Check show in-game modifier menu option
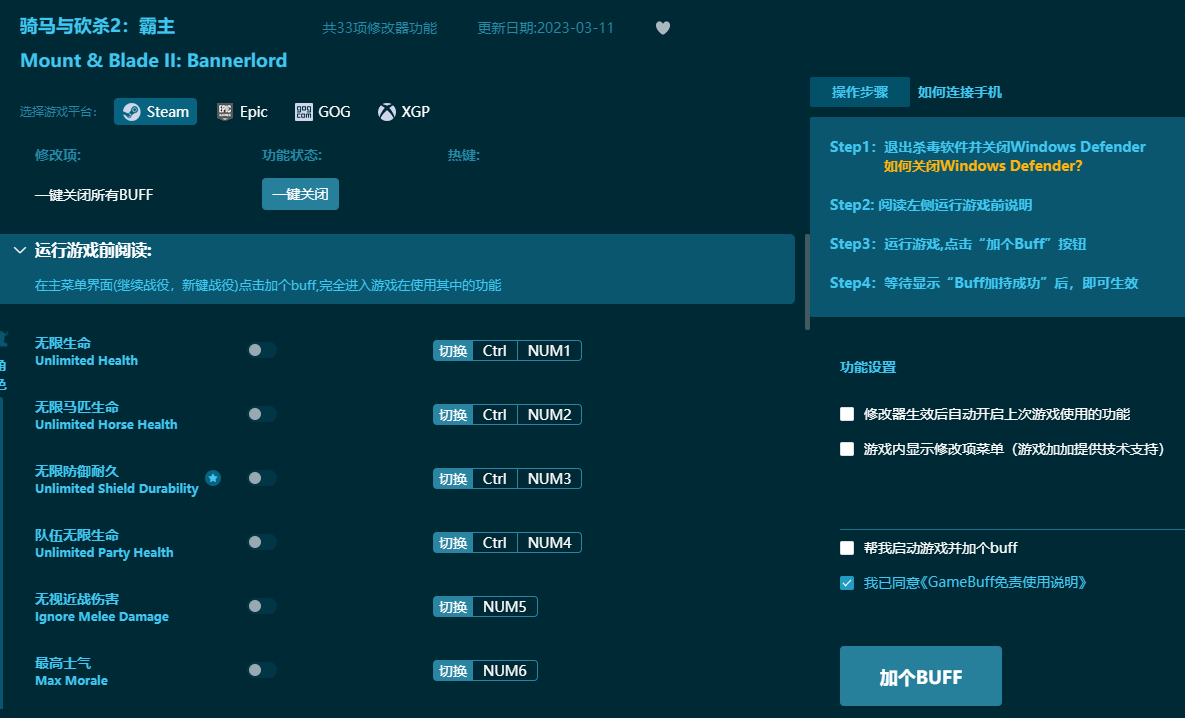The height and width of the screenshot is (718, 1185). (x=846, y=449)
